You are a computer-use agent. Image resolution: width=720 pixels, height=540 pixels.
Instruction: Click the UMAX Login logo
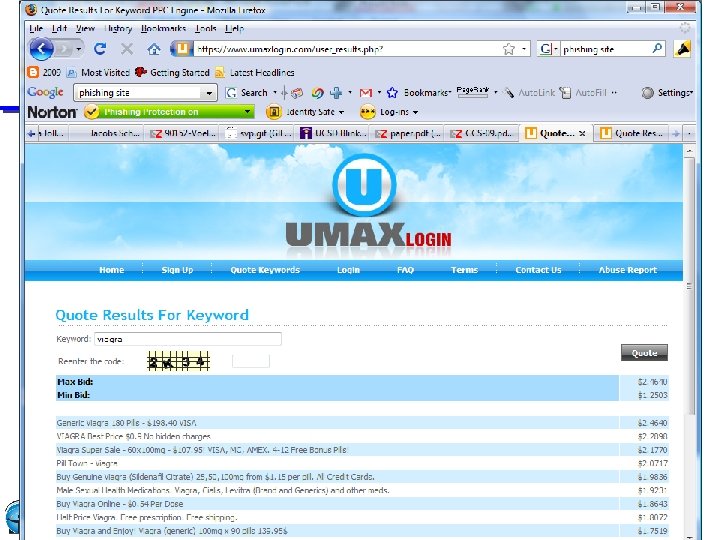[x=366, y=206]
